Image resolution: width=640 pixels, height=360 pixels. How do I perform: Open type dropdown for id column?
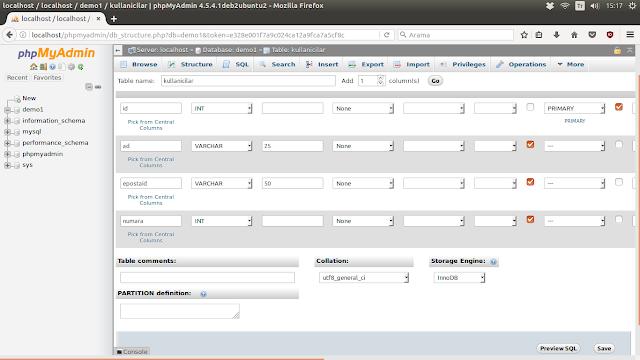tap(222, 108)
